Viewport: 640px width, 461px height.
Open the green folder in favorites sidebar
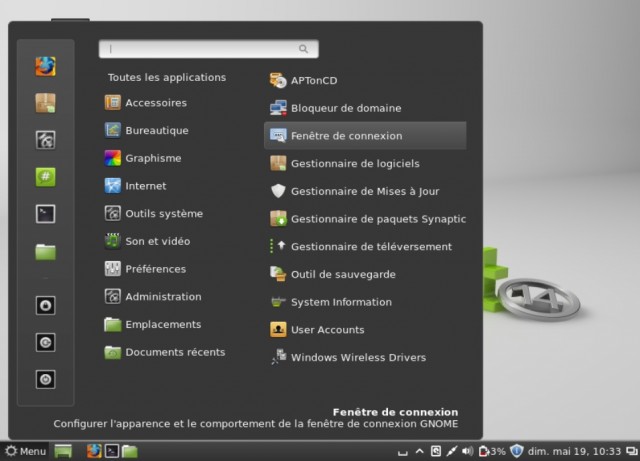click(x=45, y=252)
